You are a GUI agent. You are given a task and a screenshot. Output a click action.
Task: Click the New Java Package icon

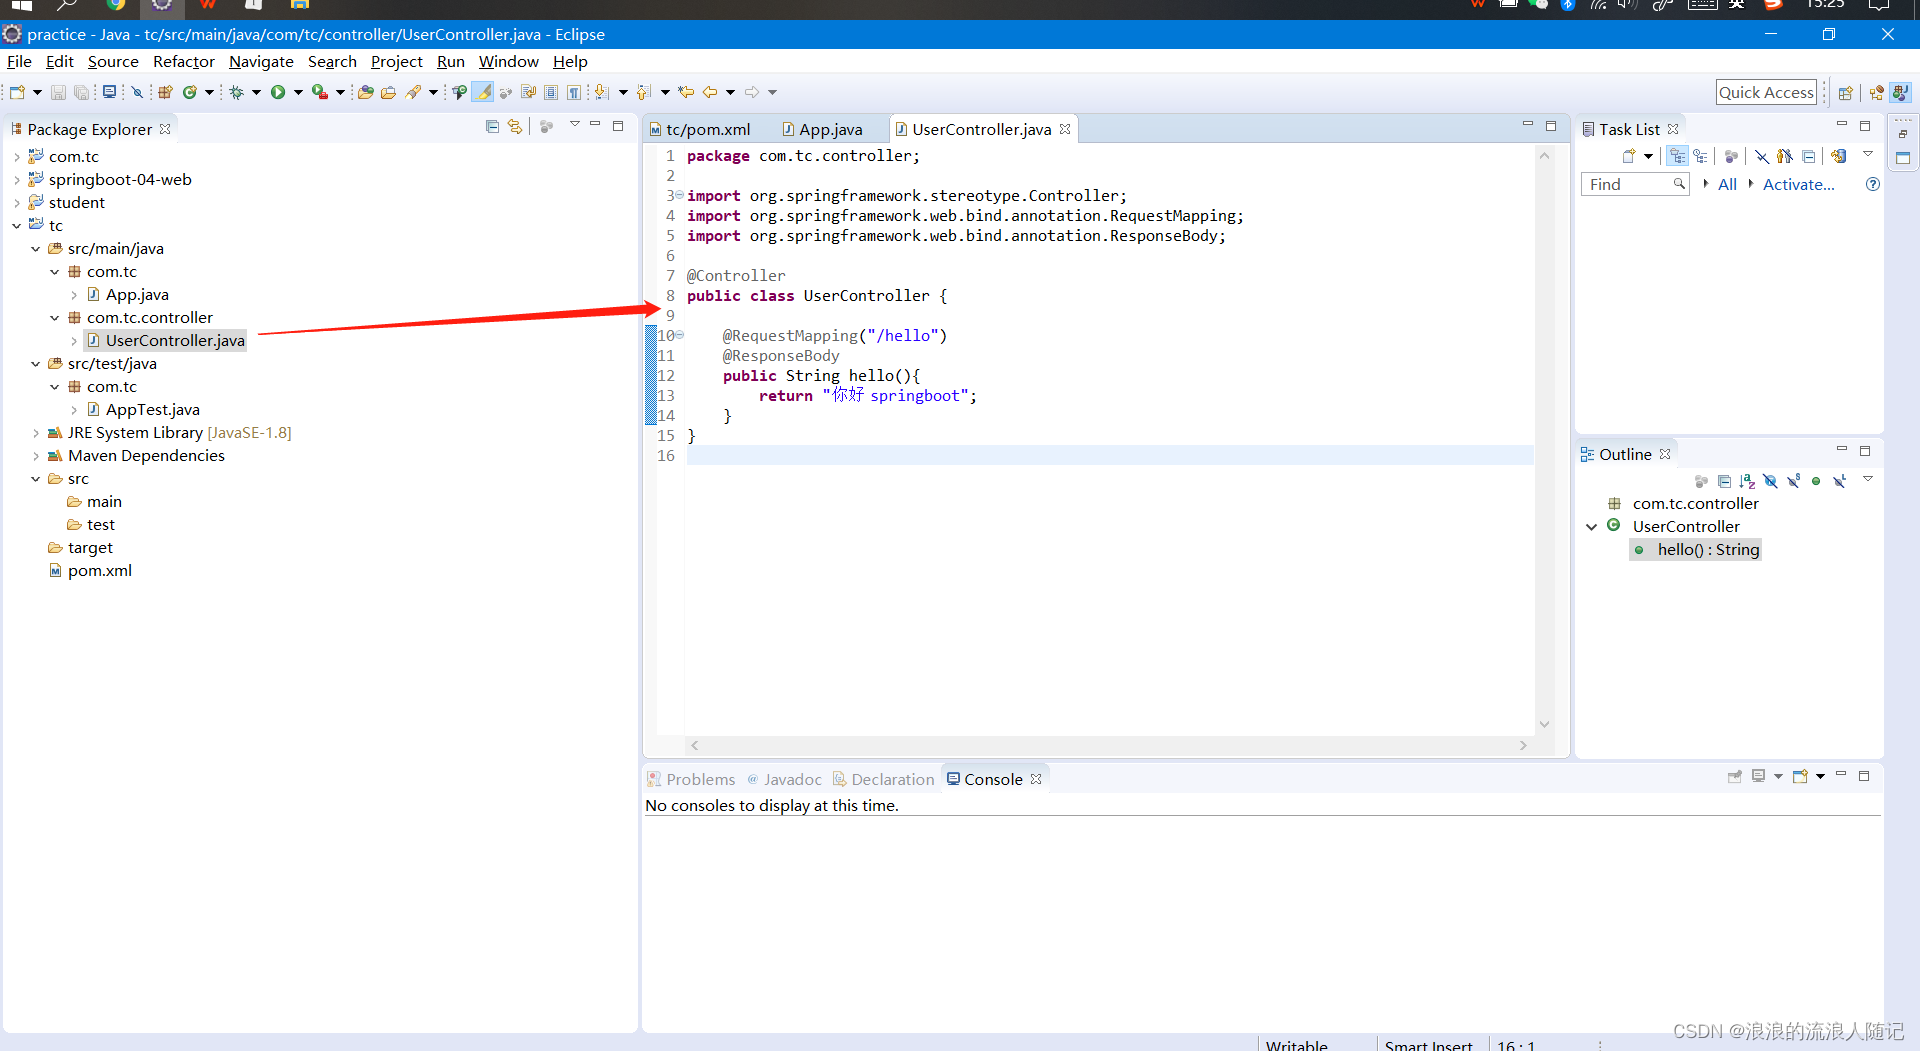tap(165, 92)
